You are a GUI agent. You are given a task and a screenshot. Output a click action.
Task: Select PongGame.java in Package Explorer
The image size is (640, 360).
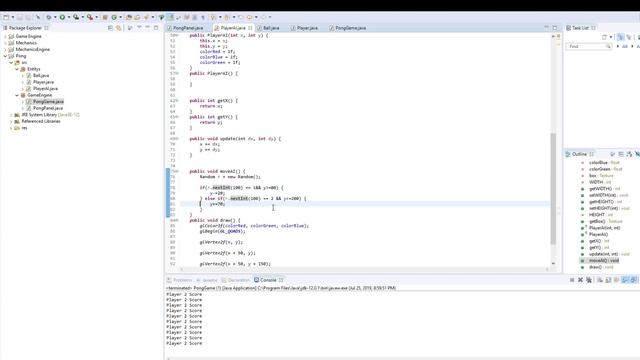click(x=48, y=102)
